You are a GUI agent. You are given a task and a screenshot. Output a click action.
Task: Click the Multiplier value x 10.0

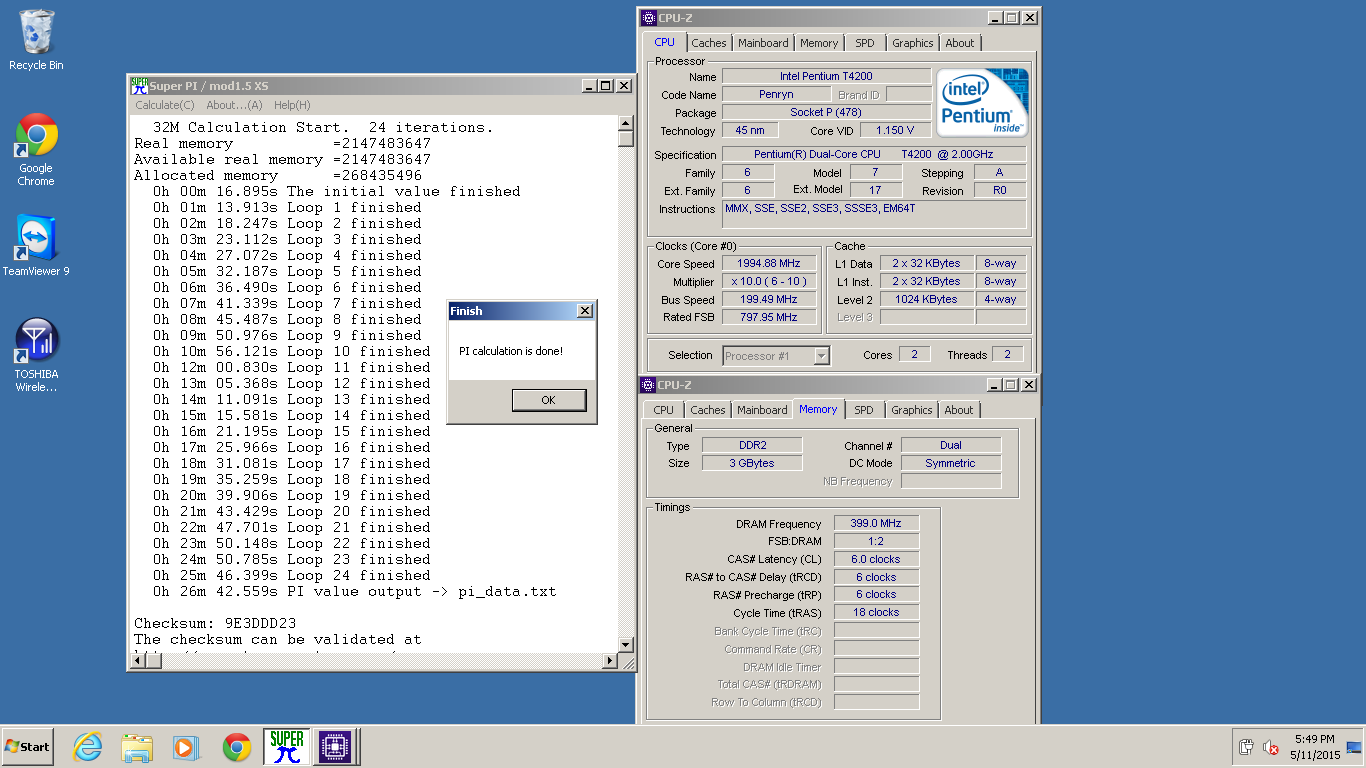point(770,282)
